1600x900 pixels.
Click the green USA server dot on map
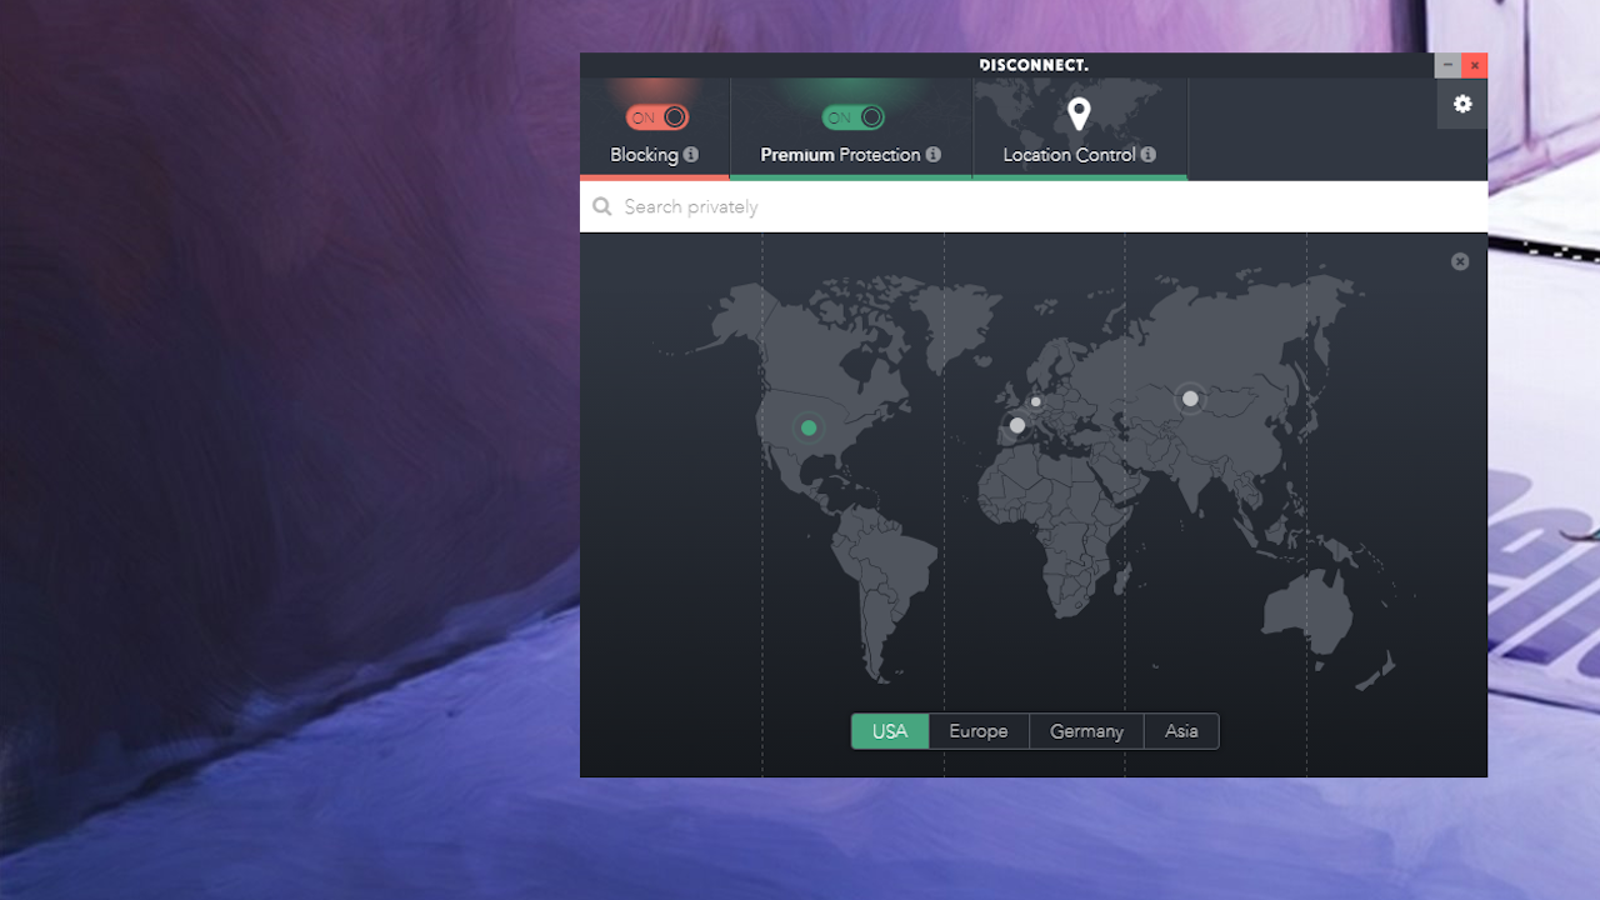[809, 428]
